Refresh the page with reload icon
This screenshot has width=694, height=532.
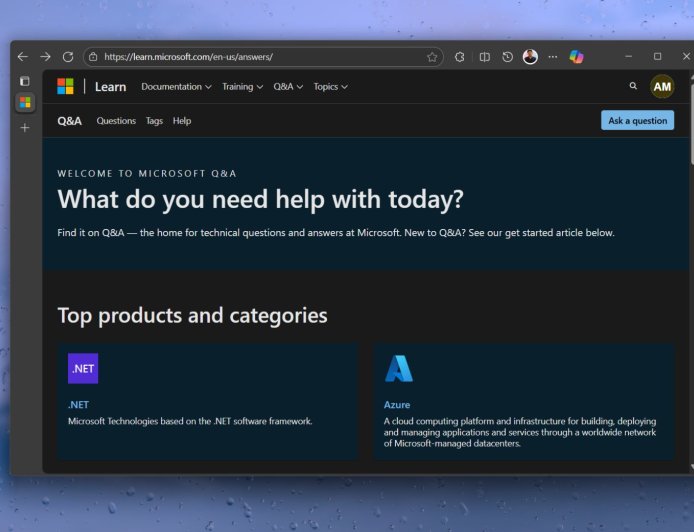click(x=68, y=57)
